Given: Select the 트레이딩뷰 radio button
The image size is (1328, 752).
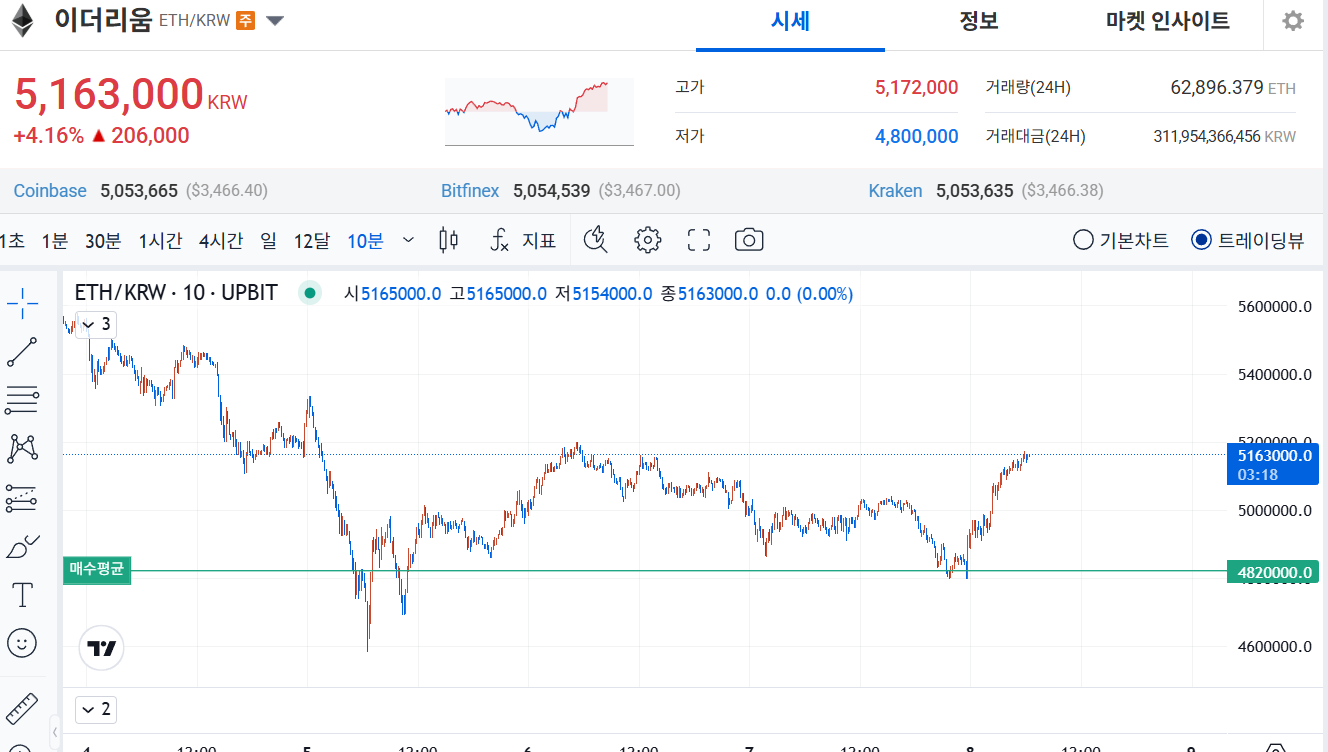Looking at the screenshot, I should click(1201, 240).
